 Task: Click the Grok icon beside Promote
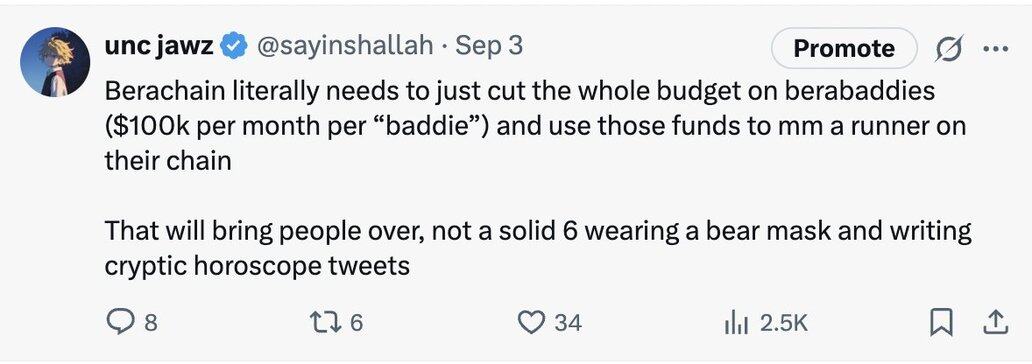point(947,48)
